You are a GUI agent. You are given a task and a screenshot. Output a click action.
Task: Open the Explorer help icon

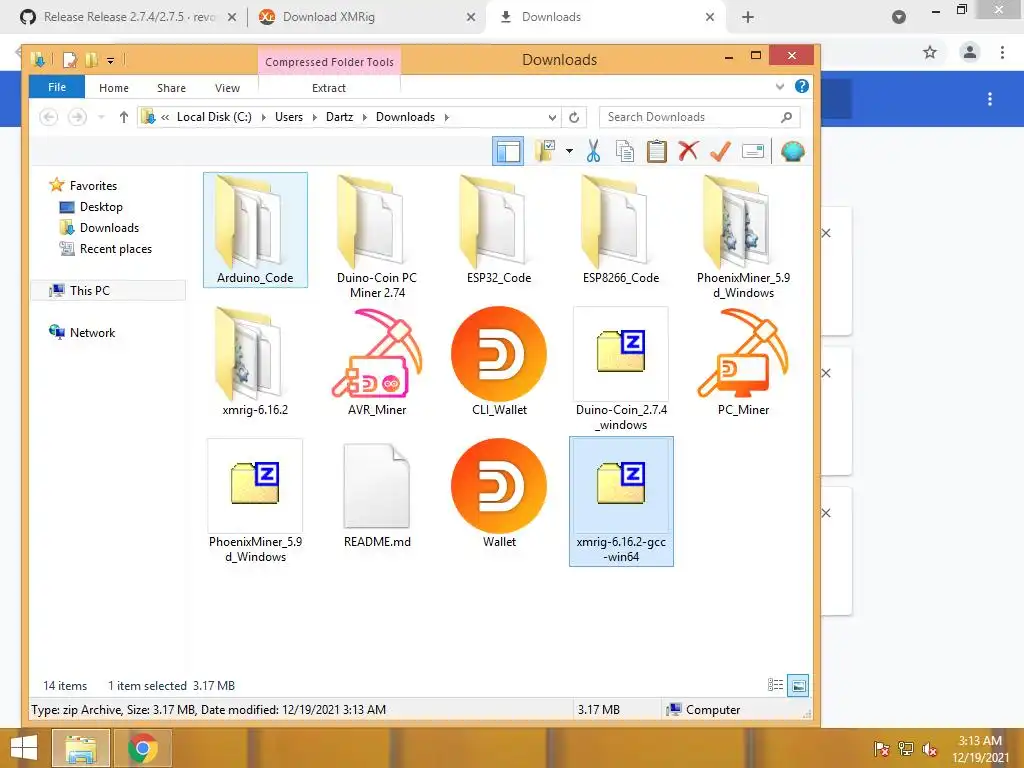802,86
